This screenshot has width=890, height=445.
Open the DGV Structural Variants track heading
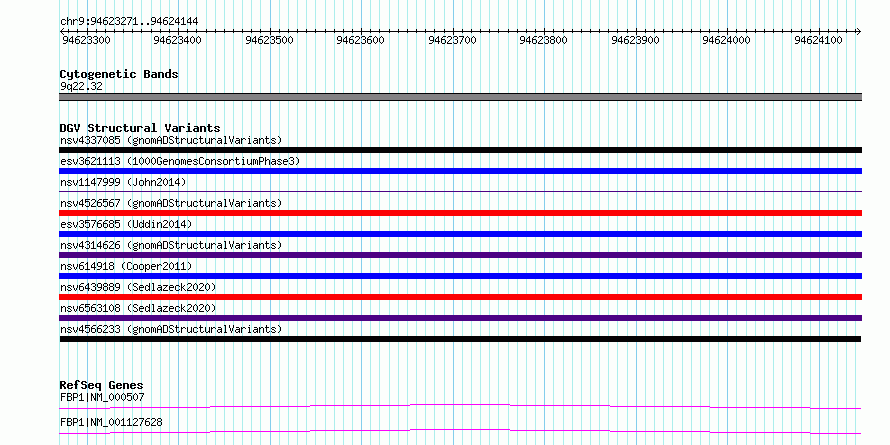pos(140,128)
